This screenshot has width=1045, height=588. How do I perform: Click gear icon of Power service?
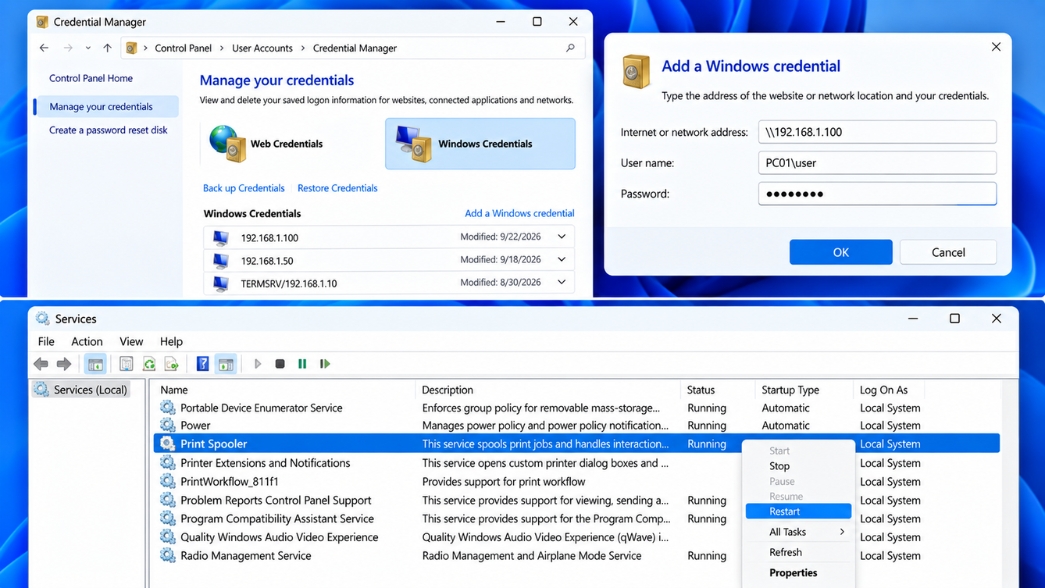coord(167,425)
